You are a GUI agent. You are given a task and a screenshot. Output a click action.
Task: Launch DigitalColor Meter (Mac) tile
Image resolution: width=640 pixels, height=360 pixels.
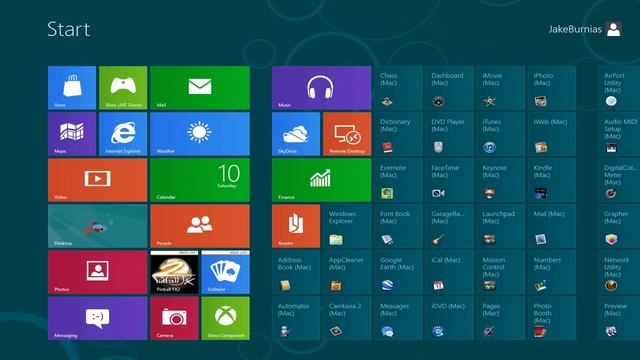point(620,180)
